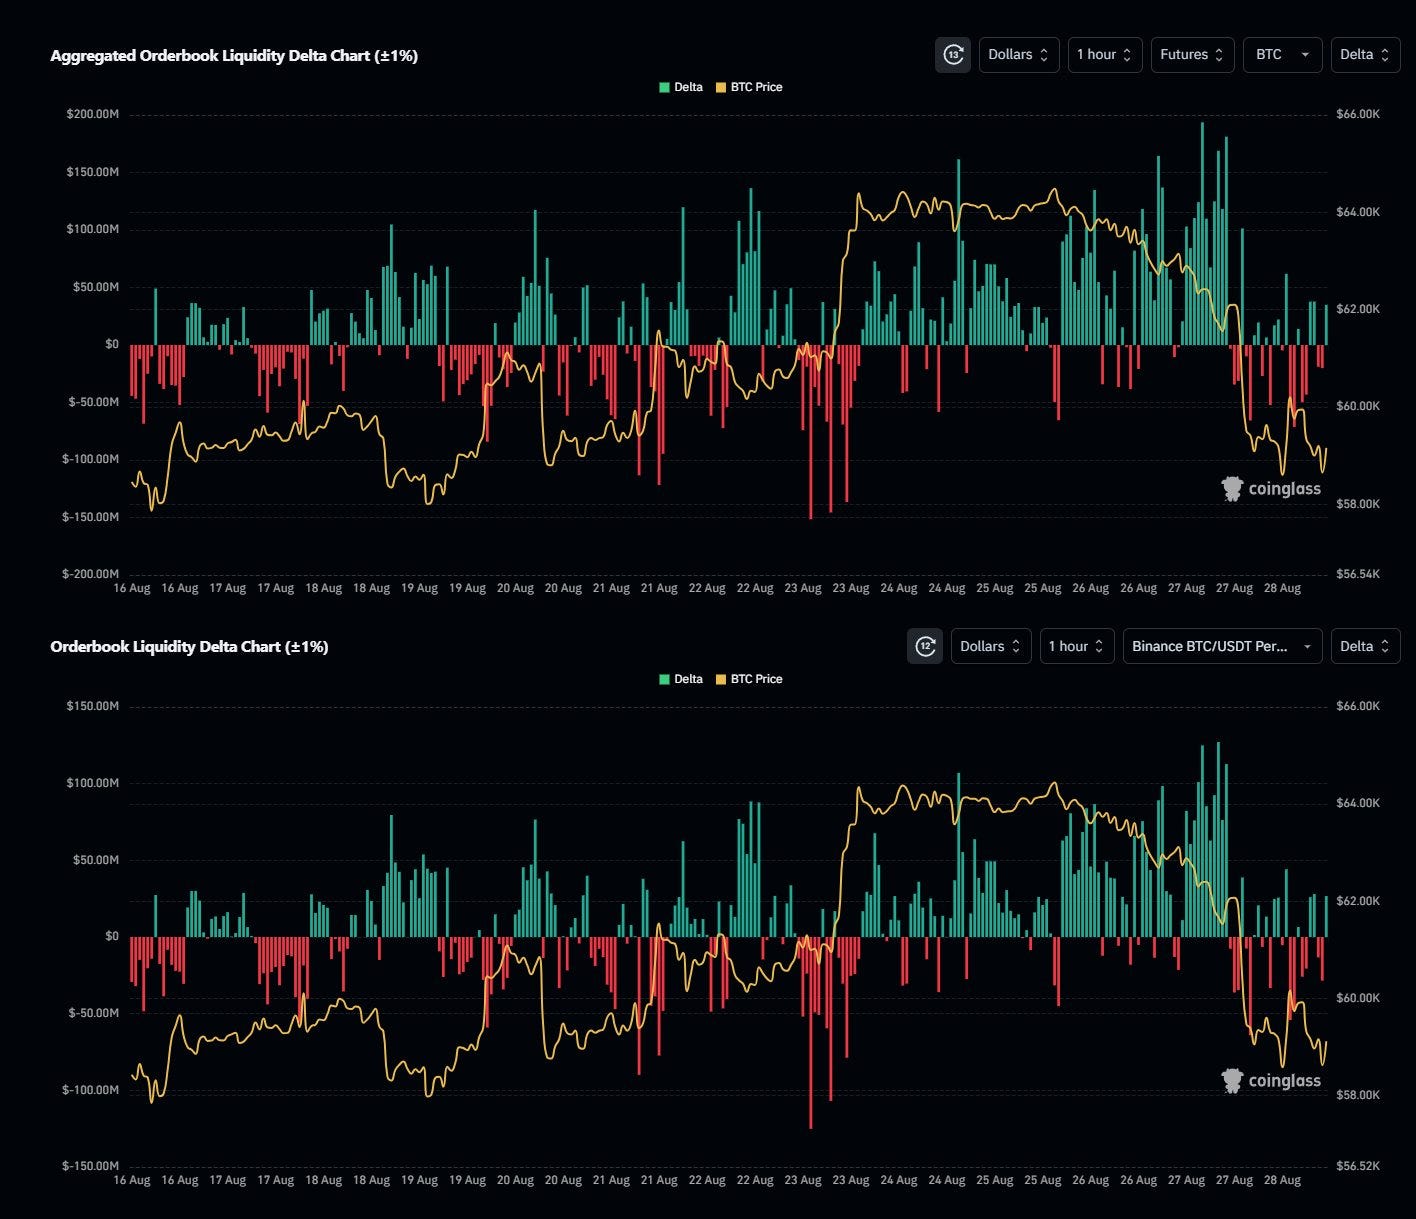Click the $58.00K price label in lower chart
This screenshot has width=1416, height=1219.
(1358, 1095)
